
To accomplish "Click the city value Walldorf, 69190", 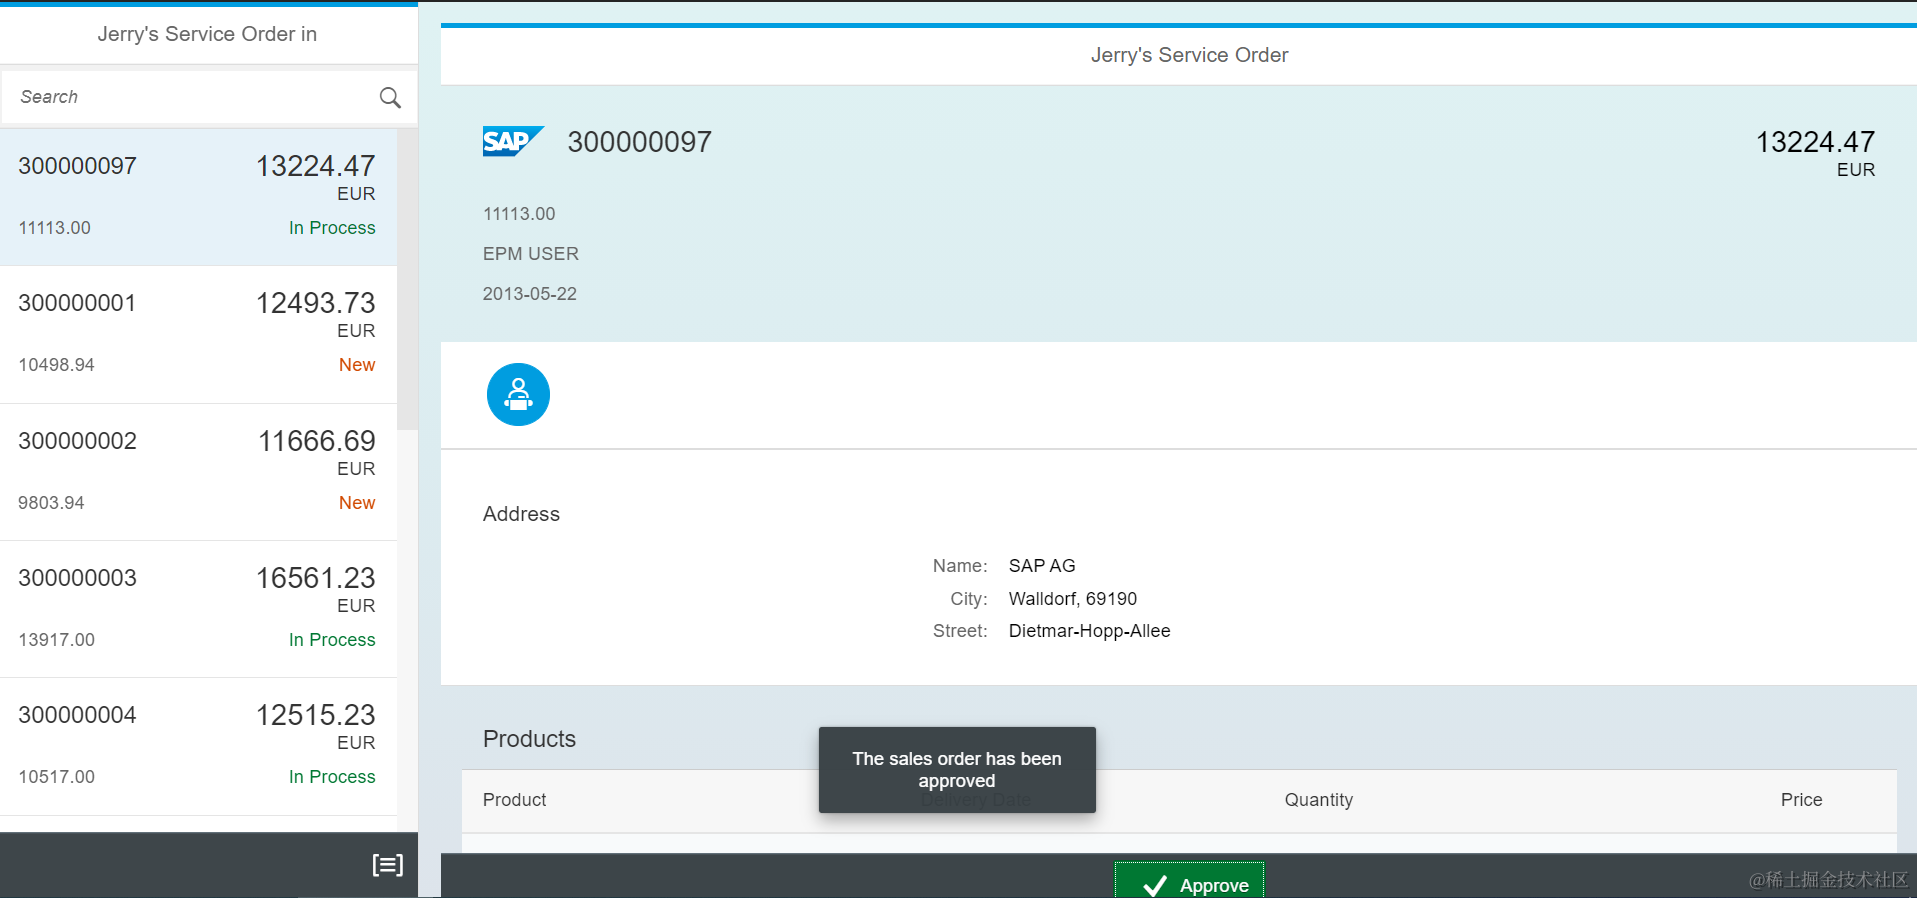I will click(1073, 599).
